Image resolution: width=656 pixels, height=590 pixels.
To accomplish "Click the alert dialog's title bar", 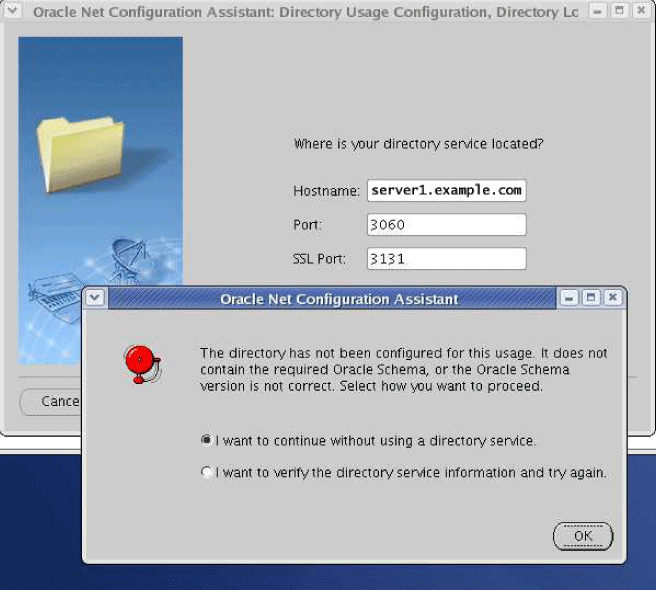I will [x=338, y=298].
